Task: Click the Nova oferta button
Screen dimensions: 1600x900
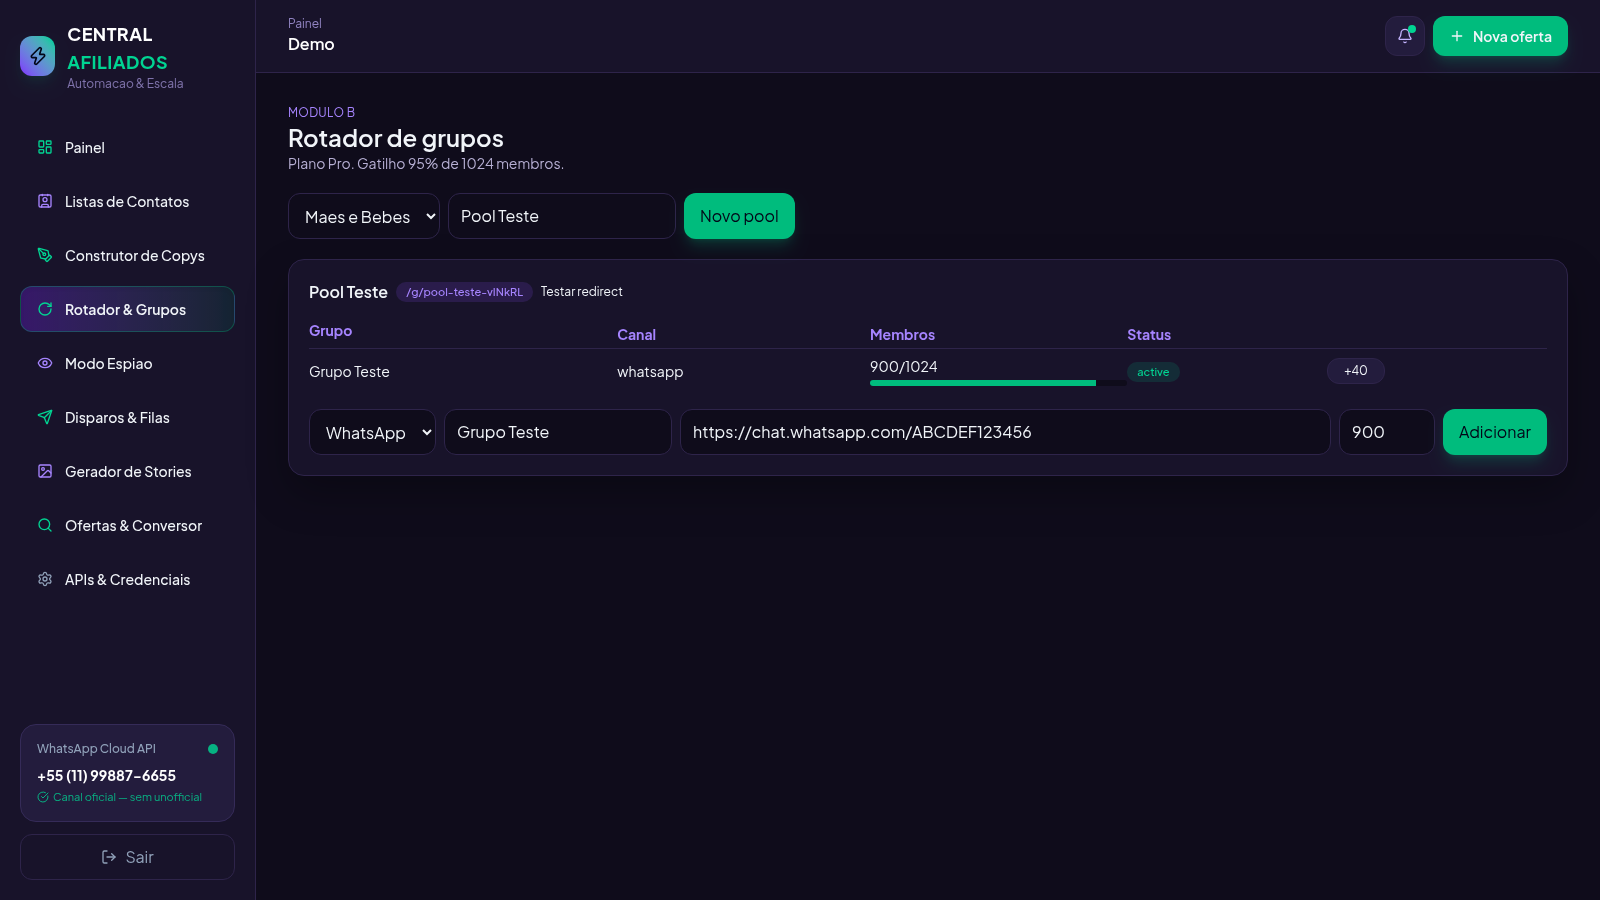Action: [x=1500, y=36]
